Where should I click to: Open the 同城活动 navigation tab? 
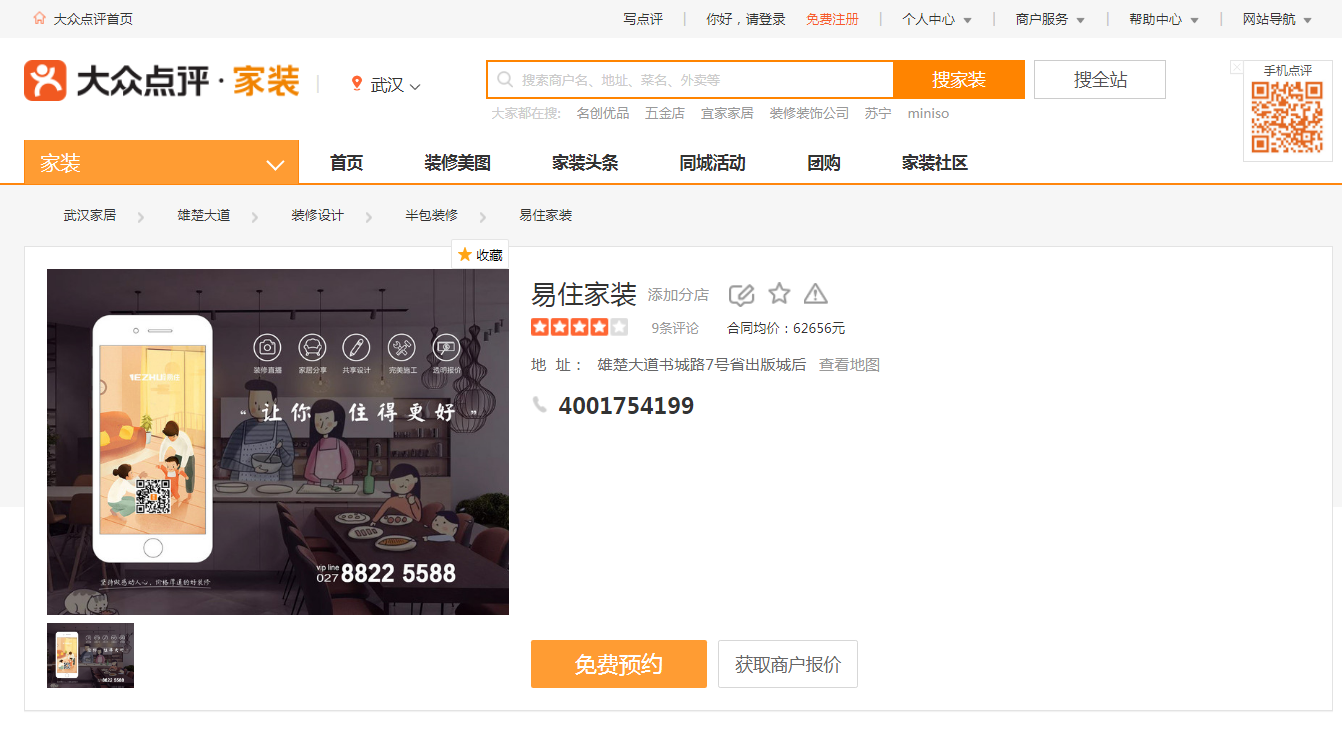click(x=712, y=163)
